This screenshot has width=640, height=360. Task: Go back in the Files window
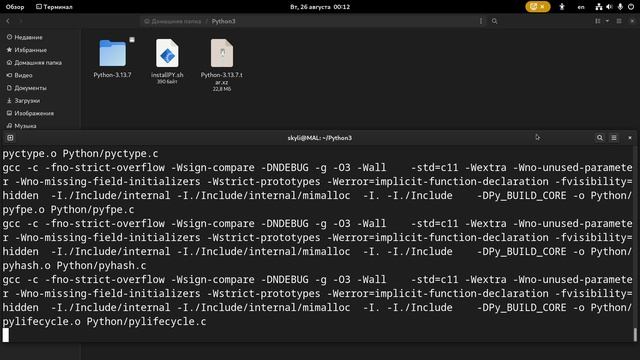tap(8, 21)
